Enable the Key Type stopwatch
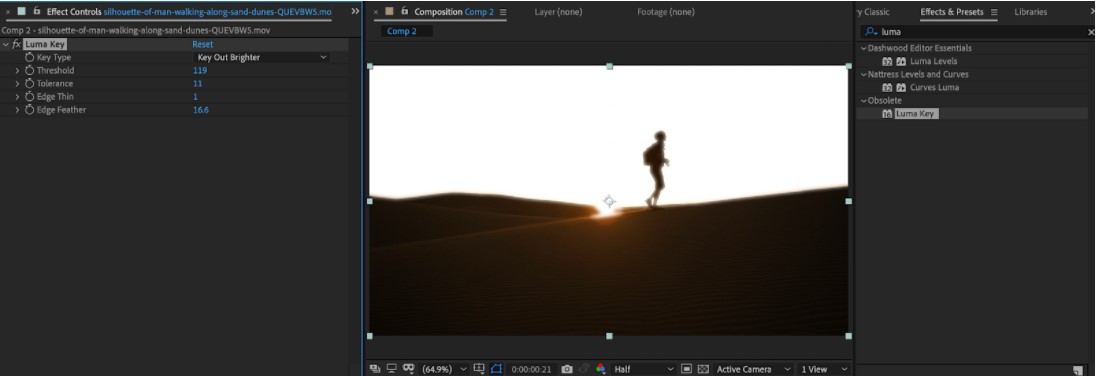 coord(29,57)
